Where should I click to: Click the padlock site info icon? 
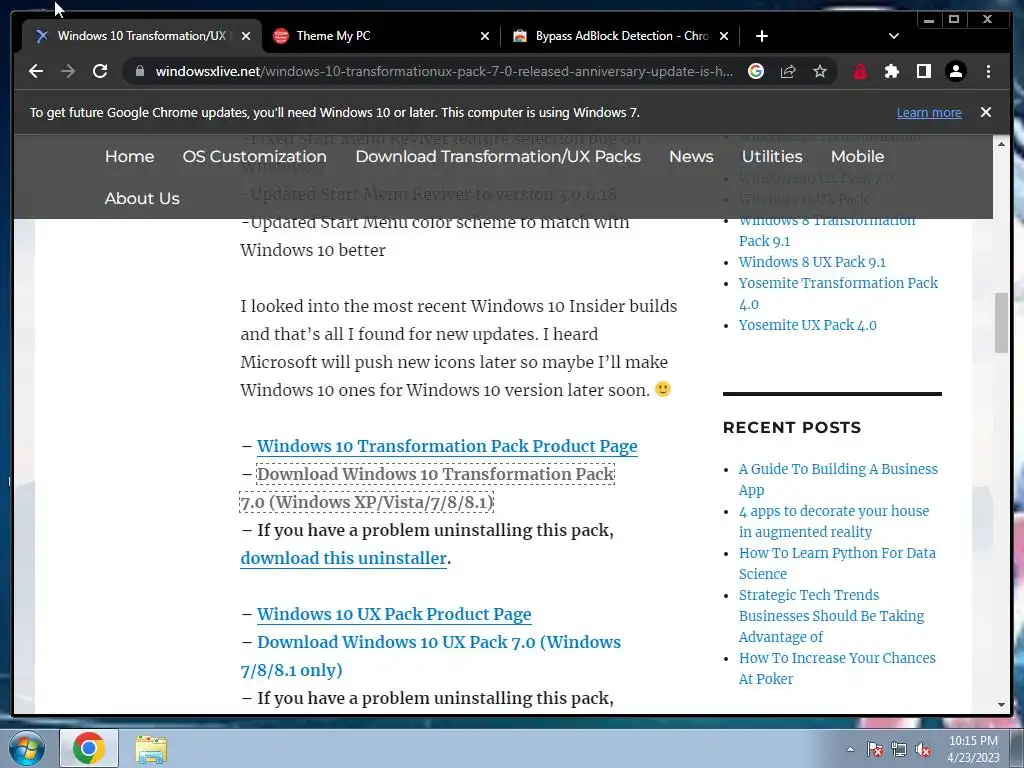pyautogui.click(x=140, y=71)
